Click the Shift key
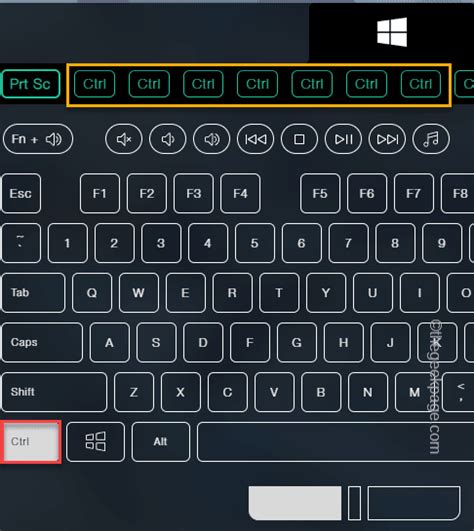 tap(55, 392)
